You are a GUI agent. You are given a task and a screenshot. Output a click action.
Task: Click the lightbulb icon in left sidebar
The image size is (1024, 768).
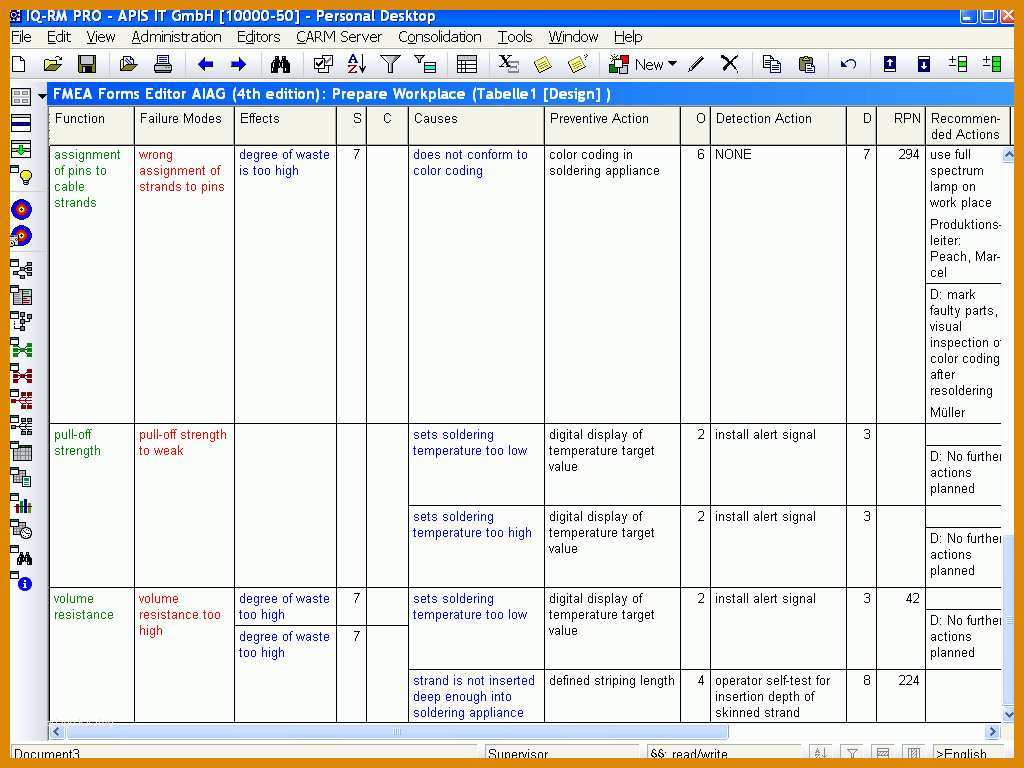22,175
